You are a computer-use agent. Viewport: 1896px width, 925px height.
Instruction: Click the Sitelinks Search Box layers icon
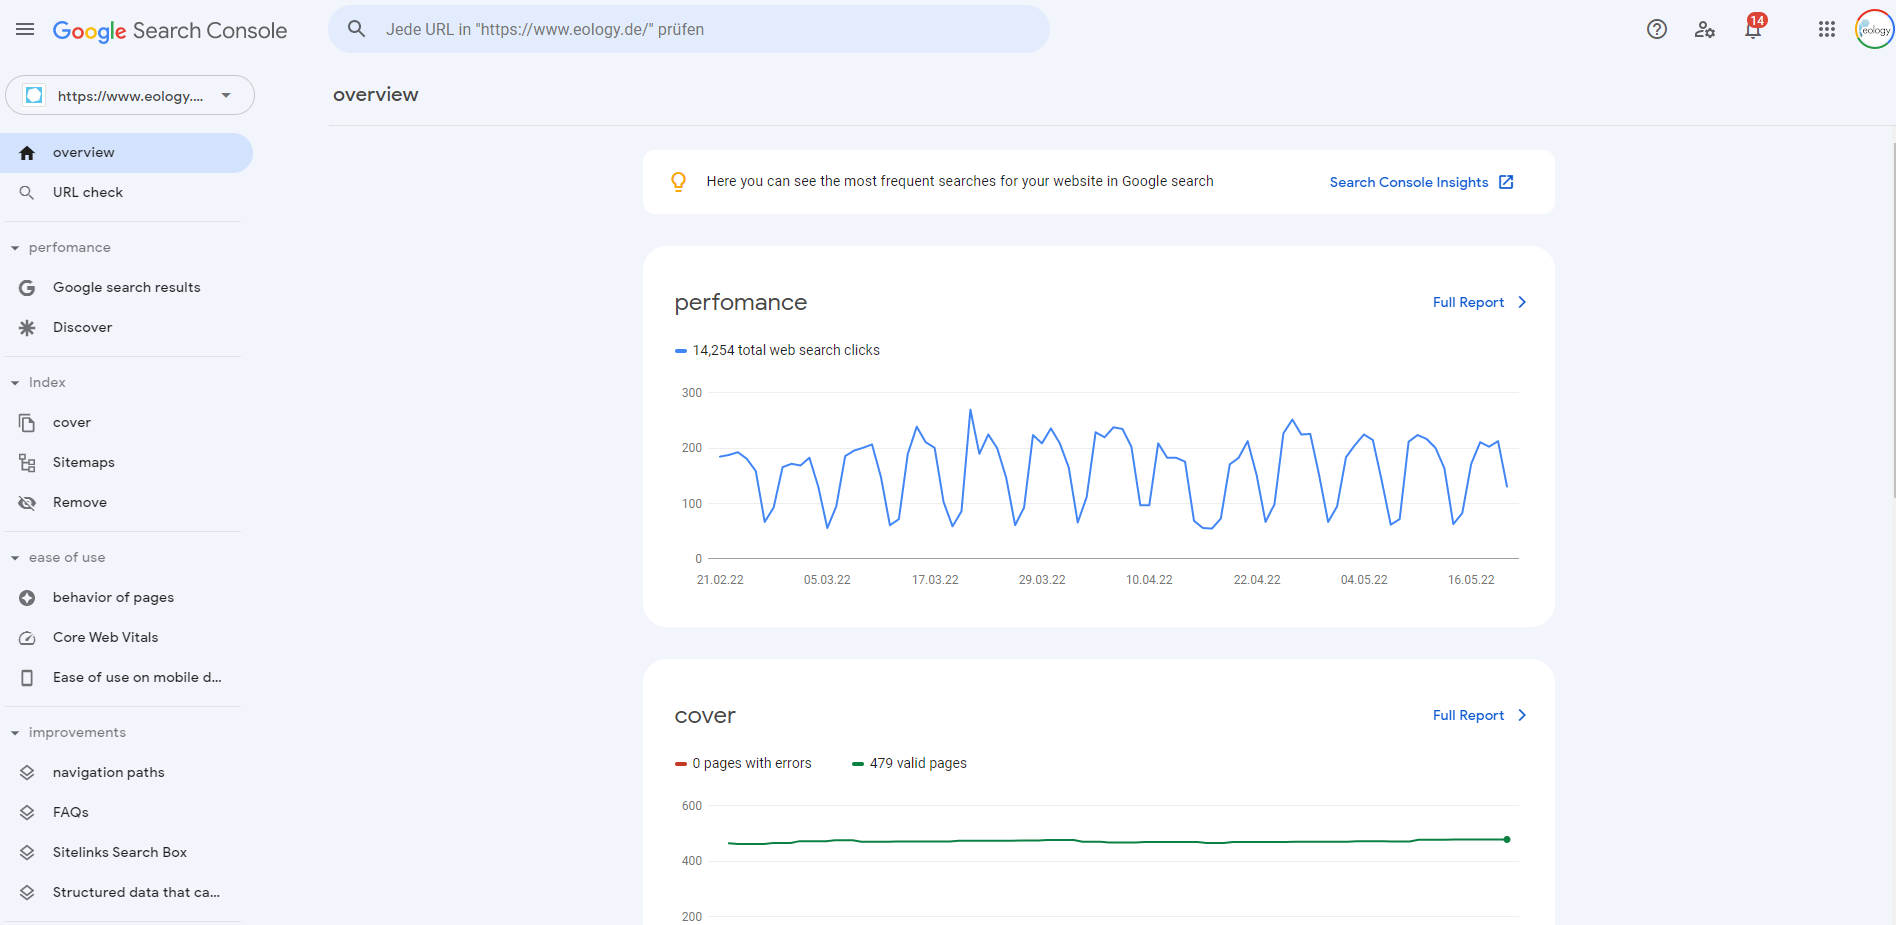[27, 853]
